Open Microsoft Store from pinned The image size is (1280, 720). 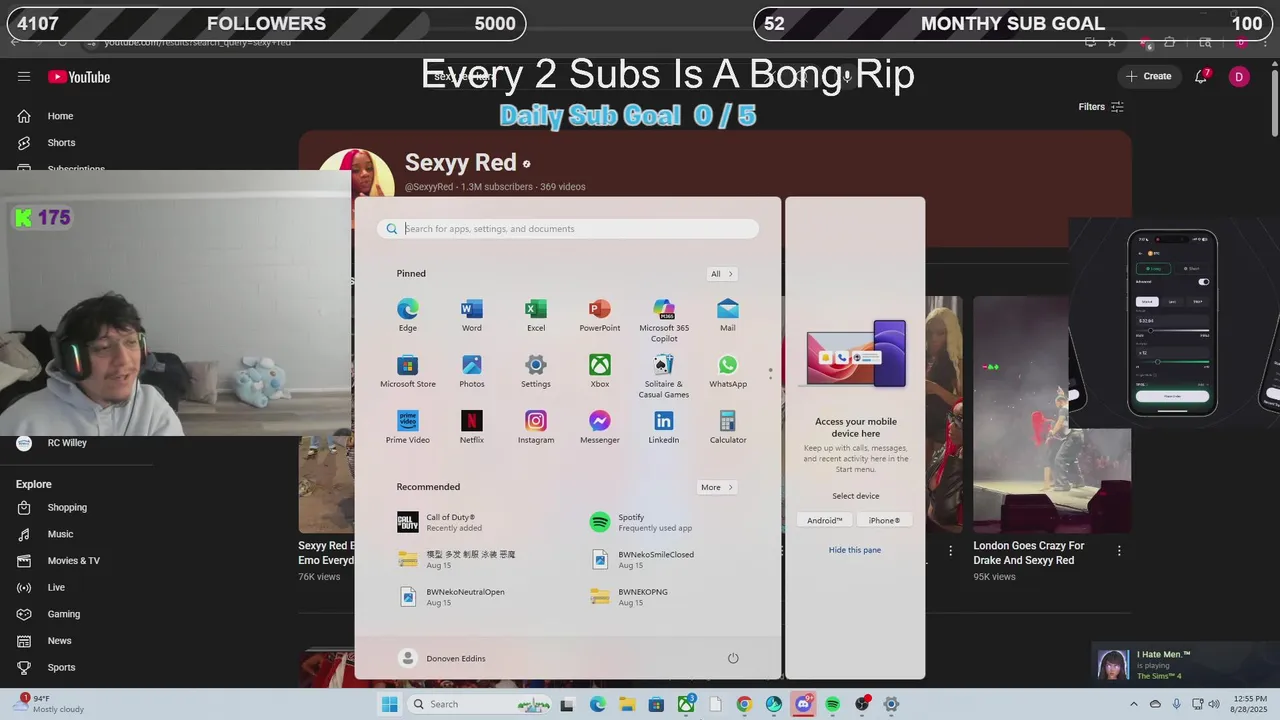[408, 371]
